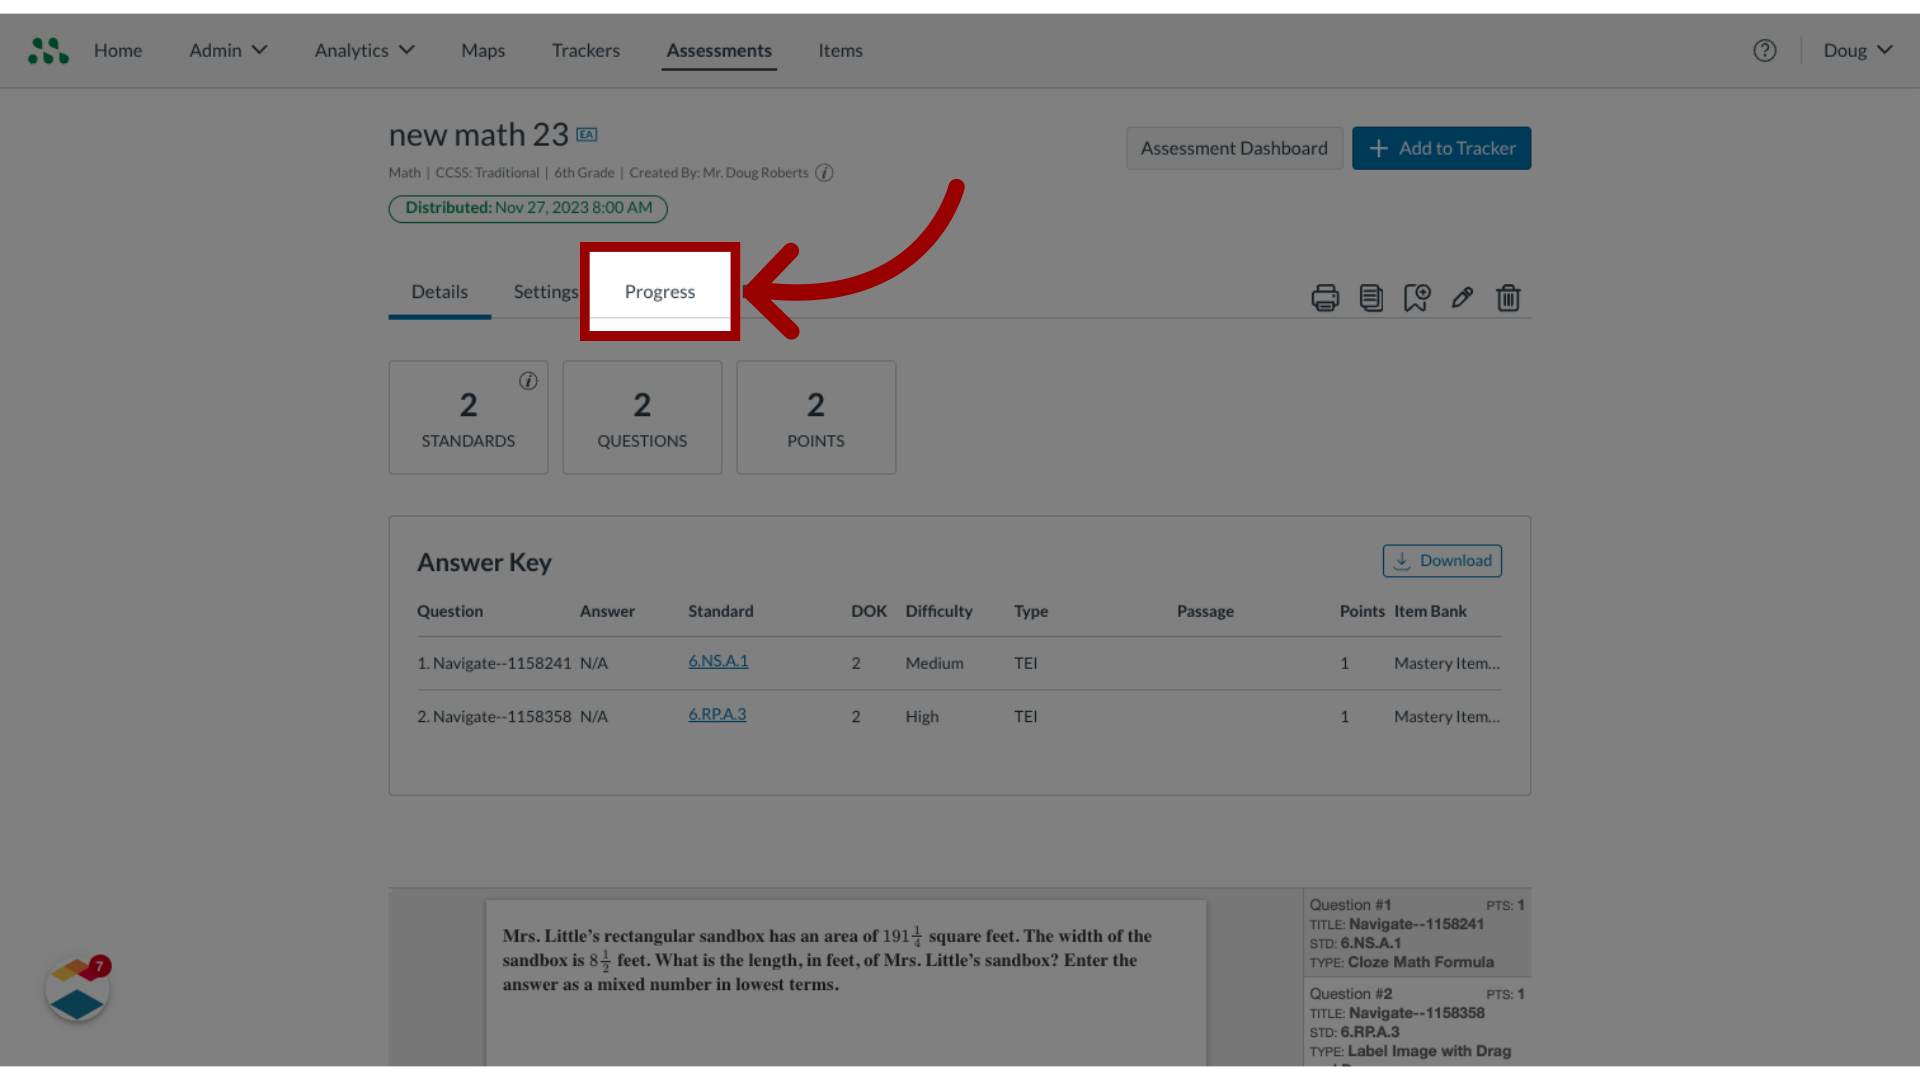Click the delete trash icon
This screenshot has width=1920, height=1080.
coord(1509,297)
